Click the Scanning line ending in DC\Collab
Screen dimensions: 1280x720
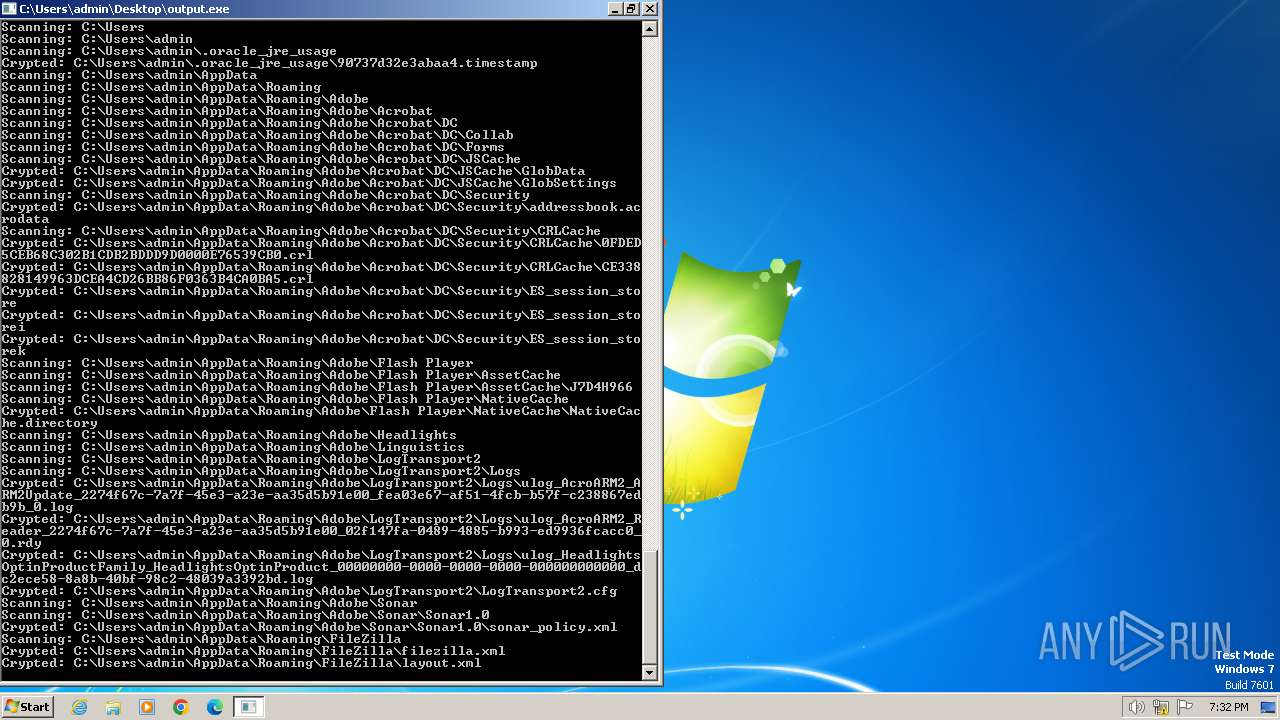[257, 135]
